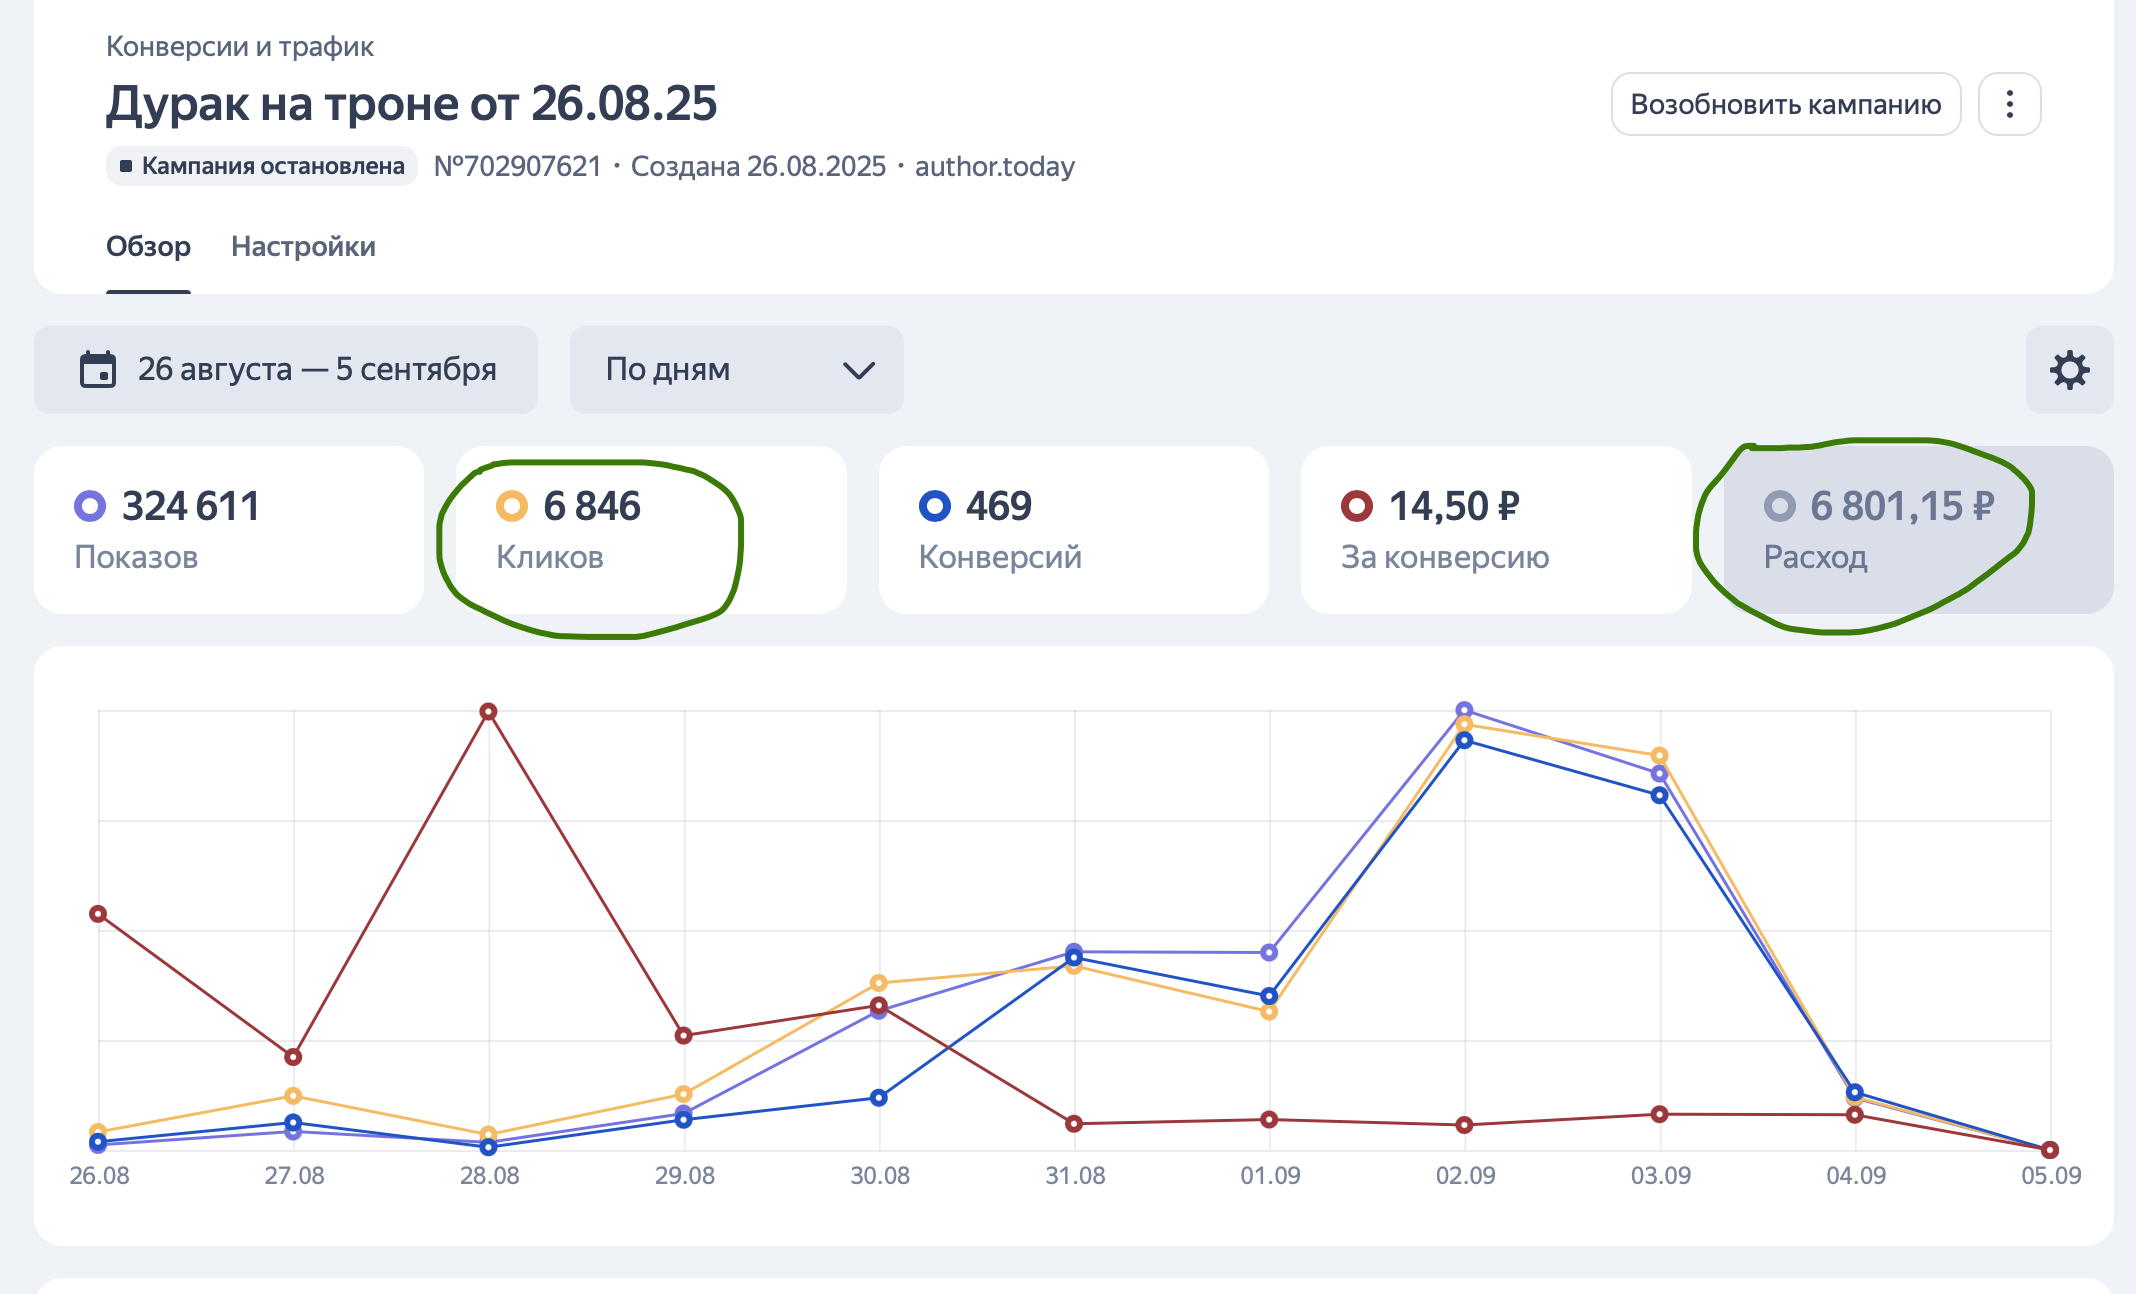Select the Обзор tab

point(148,246)
